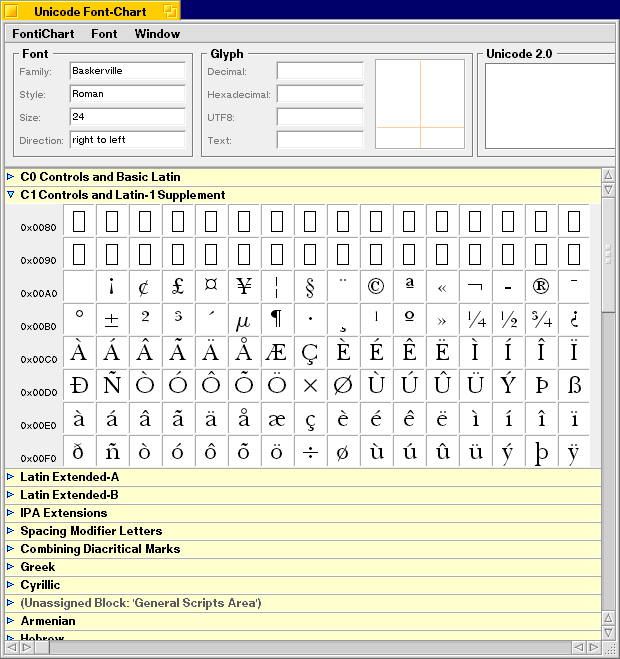Select the lowercase eth glyph ð
The height and width of the screenshot is (659, 620).
[79, 451]
